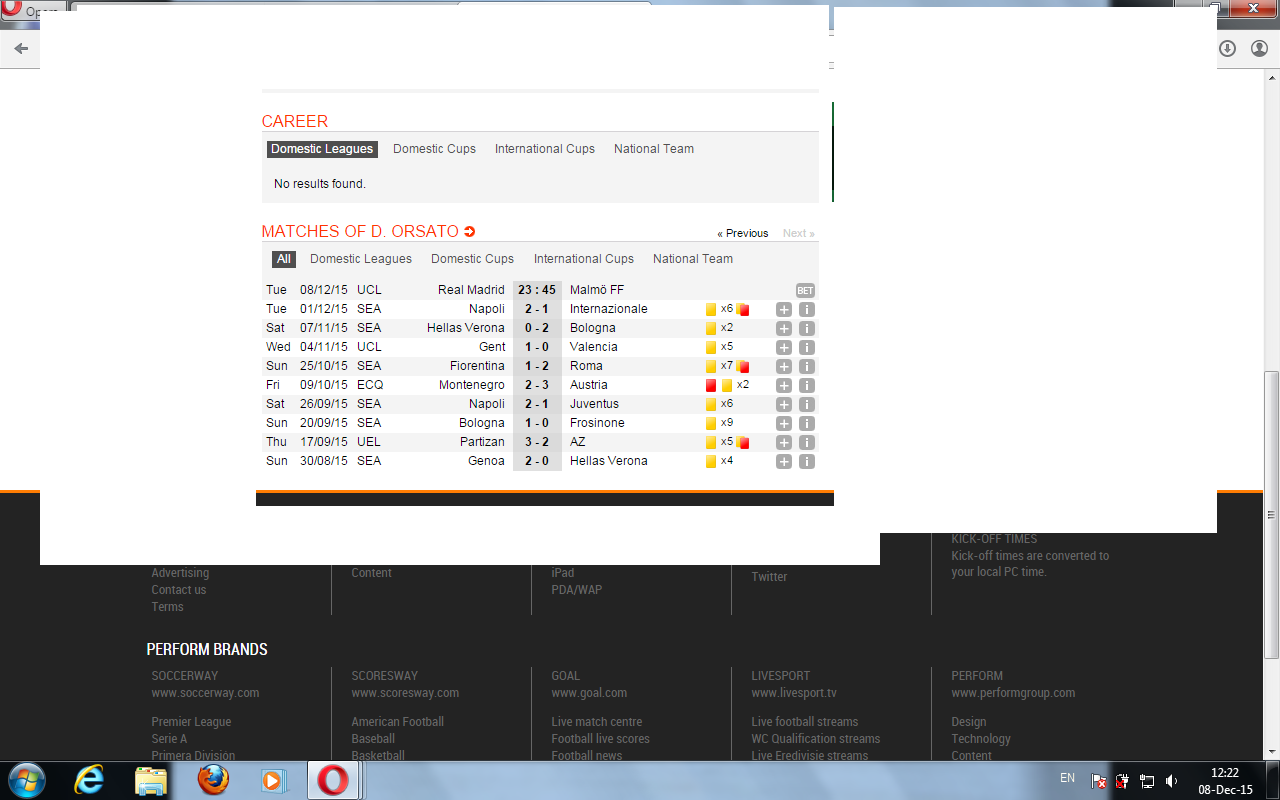Expand match details for Napoli vs Internazionale
The image size is (1280, 800).
(784, 310)
